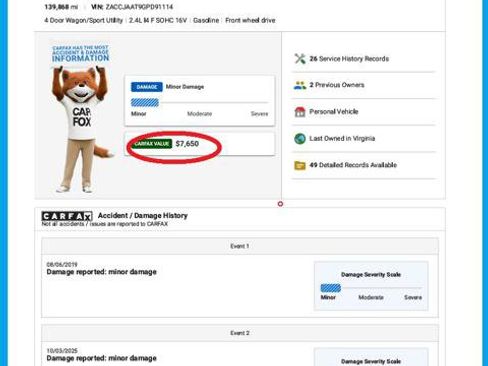The image size is (488, 366).
Task: Click the $7,650 CARFAX value
Action: (x=187, y=144)
